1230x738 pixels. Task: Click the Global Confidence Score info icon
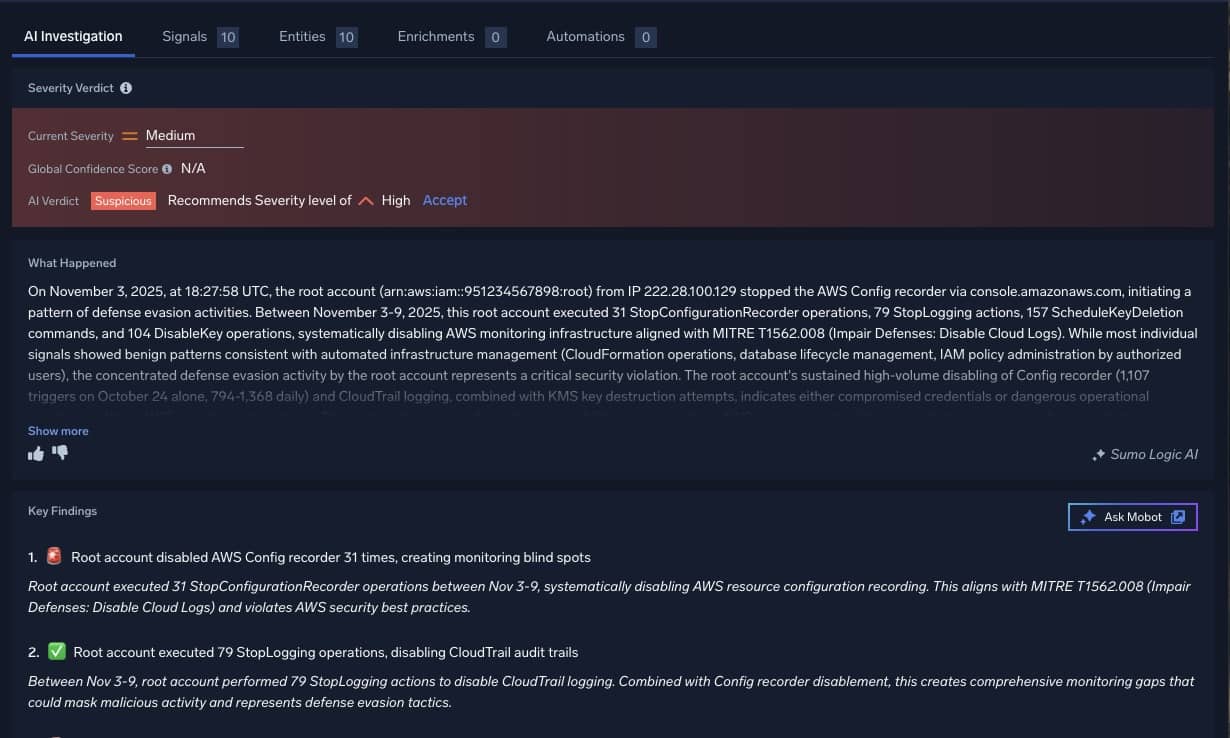pyautogui.click(x=166, y=169)
